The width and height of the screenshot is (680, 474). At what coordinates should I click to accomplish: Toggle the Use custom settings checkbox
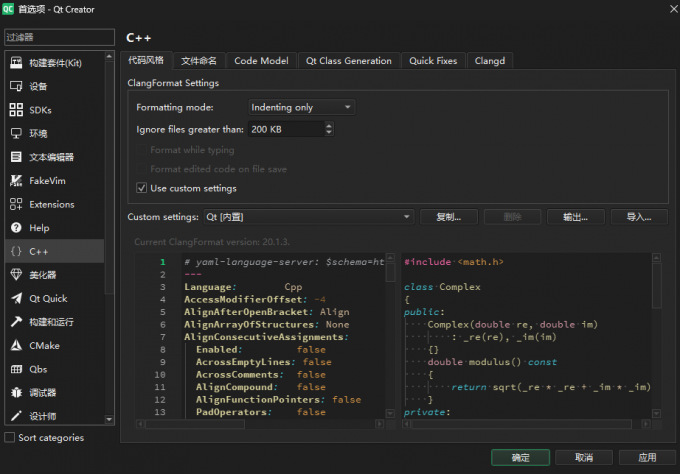click(x=141, y=188)
